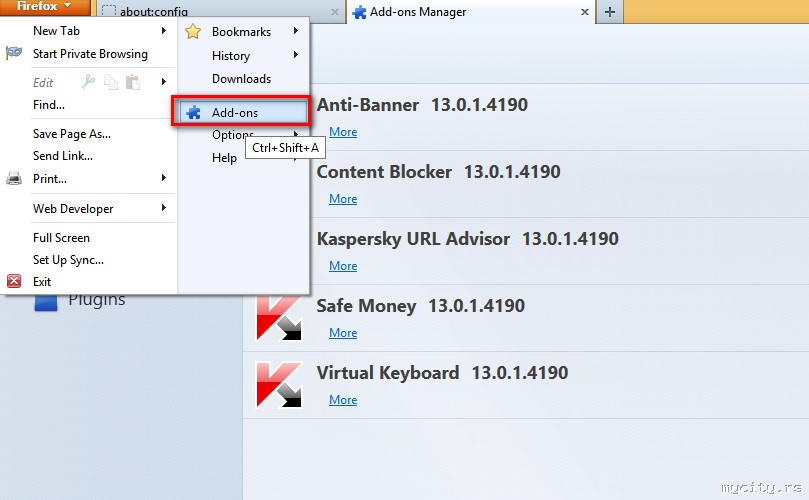Select the Content Blocker 13.0.1.4190 entry
This screenshot has height=500, width=809.
click(439, 172)
